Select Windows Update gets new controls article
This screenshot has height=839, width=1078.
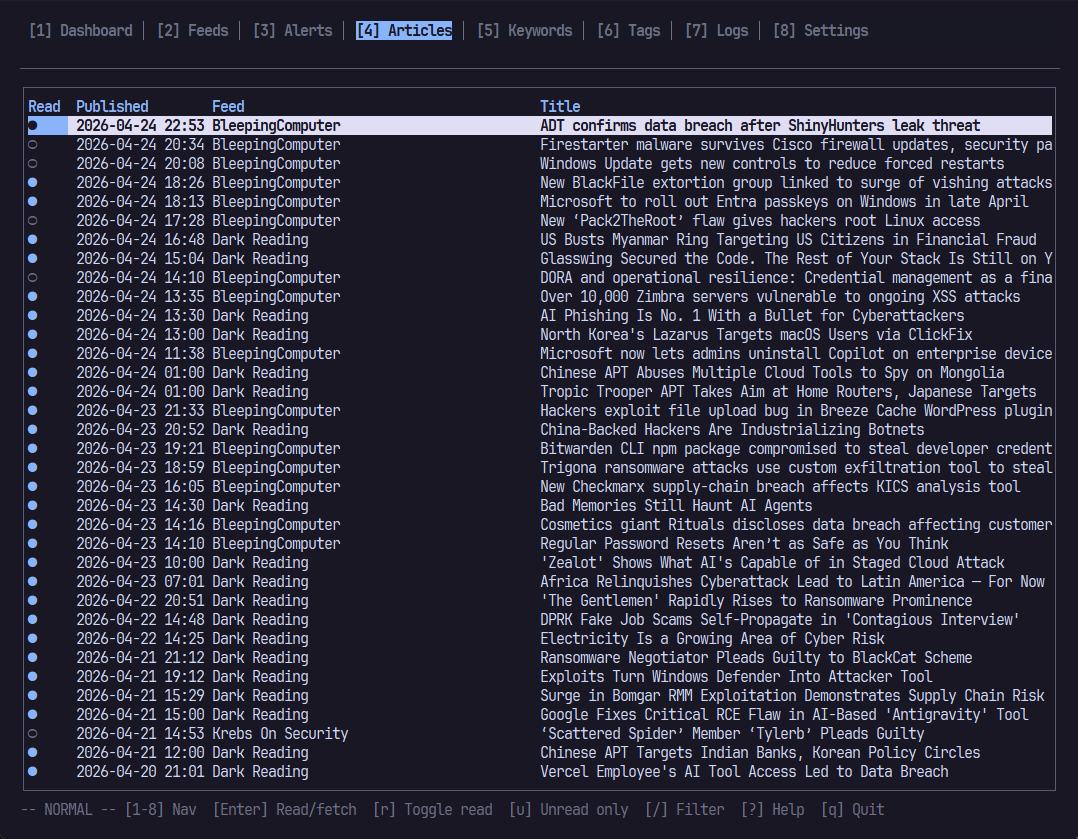pyautogui.click(x=540, y=164)
